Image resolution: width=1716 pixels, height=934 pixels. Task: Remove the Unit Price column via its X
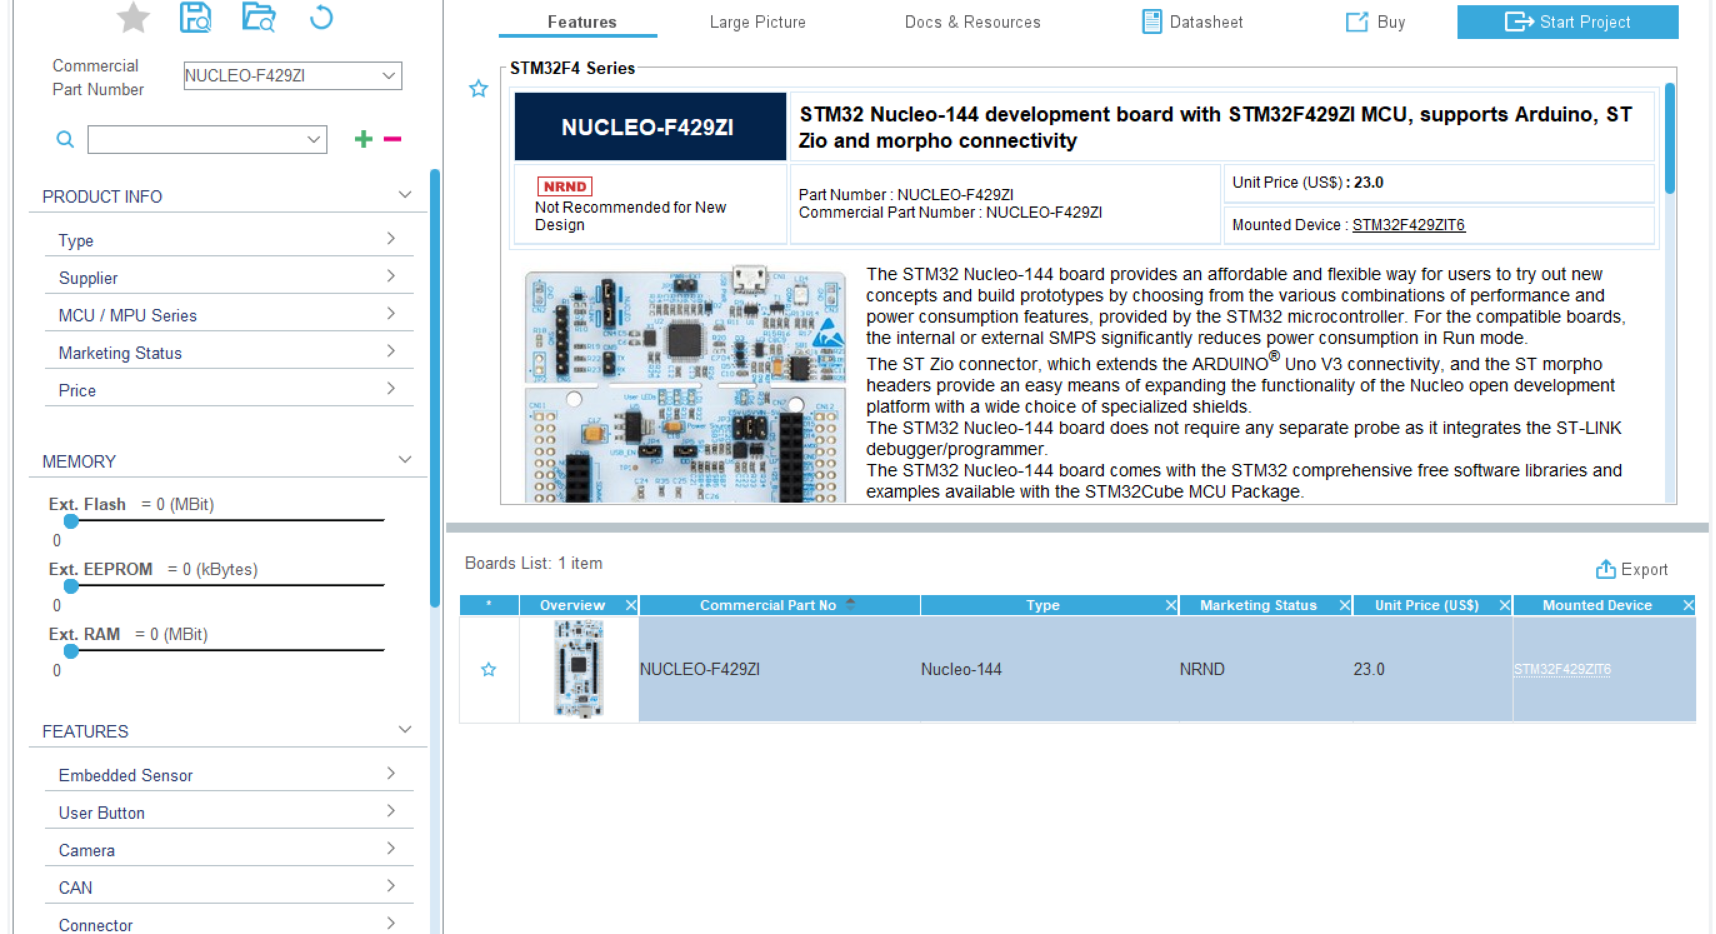pyautogui.click(x=1505, y=605)
